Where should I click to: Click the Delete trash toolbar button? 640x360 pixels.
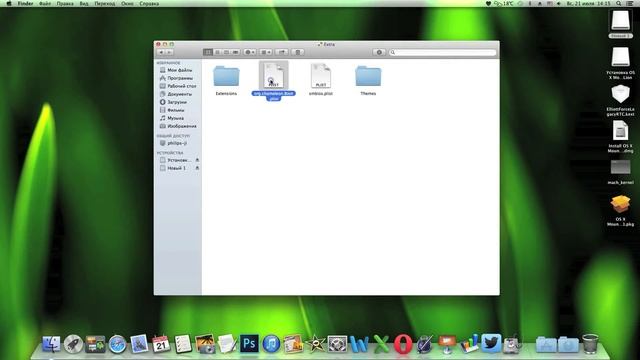click(298, 52)
